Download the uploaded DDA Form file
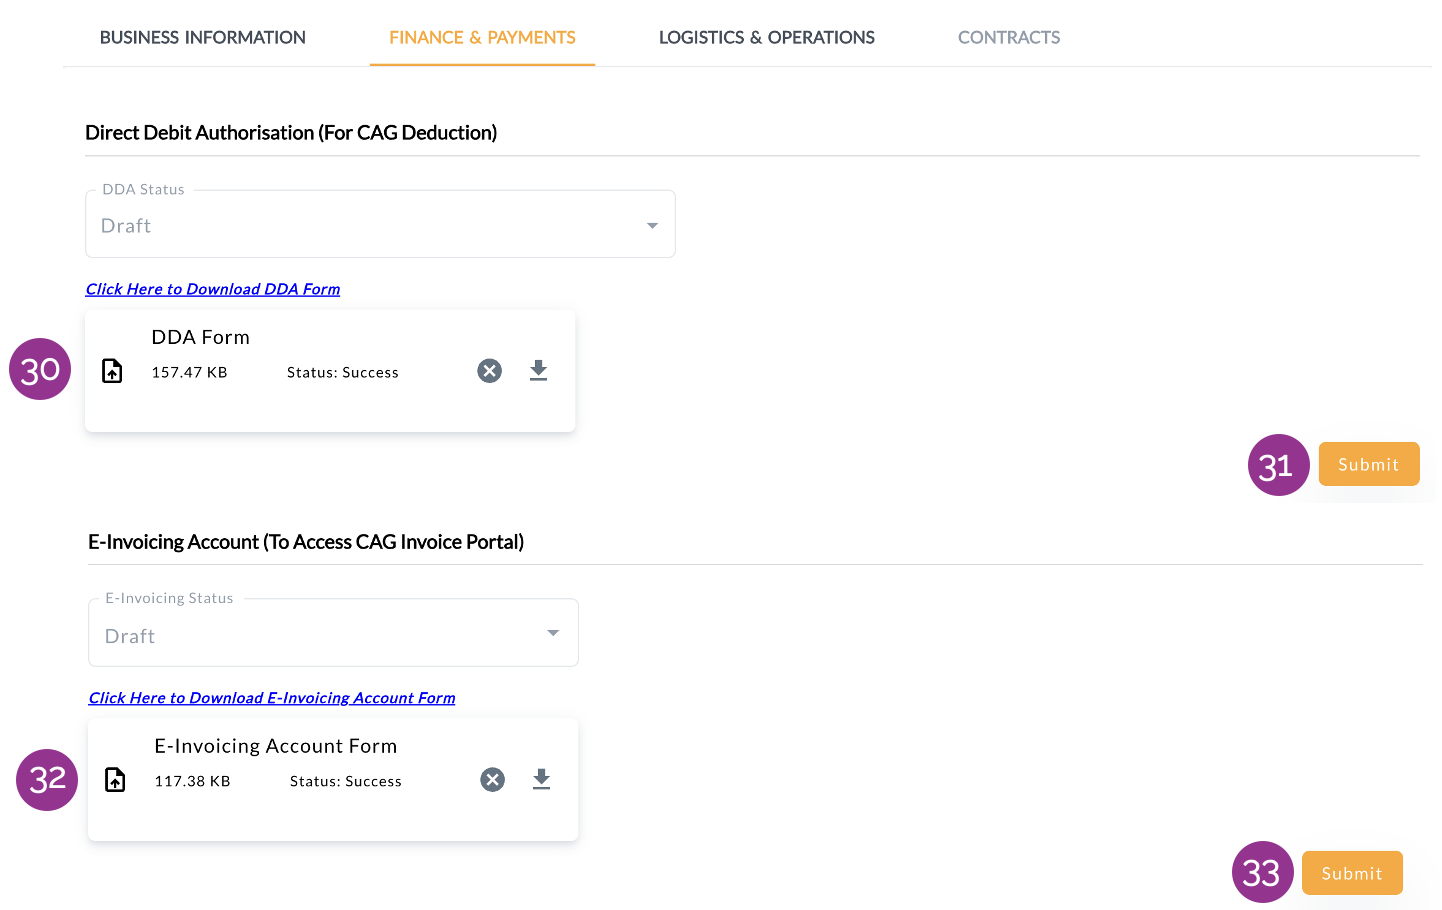 pos(538,371)
